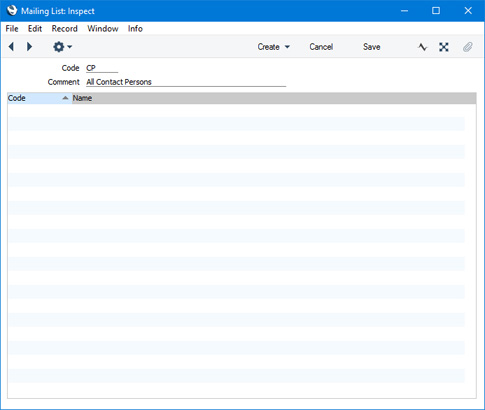
Task: Go to previous record arrow
Action: (x=11, y=47)
